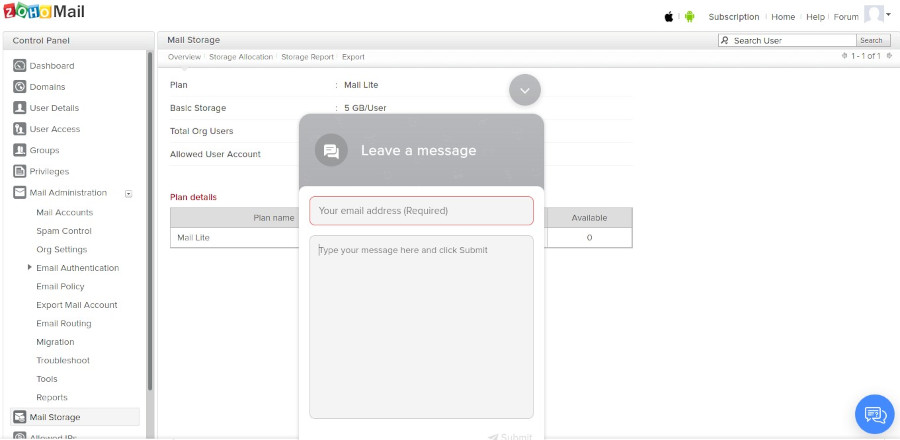Click the Mail Administration envelope icon
The height and width of the screenshot is (440, 900).
(x=20, y=193)
